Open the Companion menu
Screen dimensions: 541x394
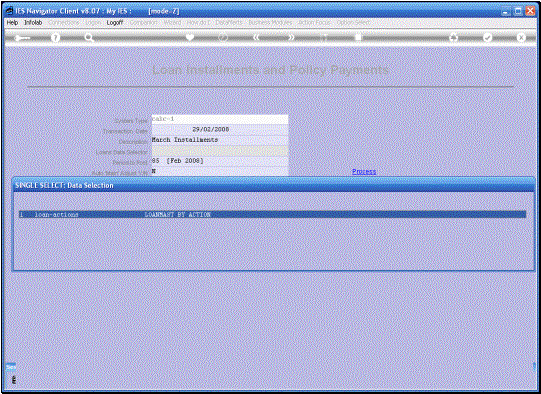(144, 22)
